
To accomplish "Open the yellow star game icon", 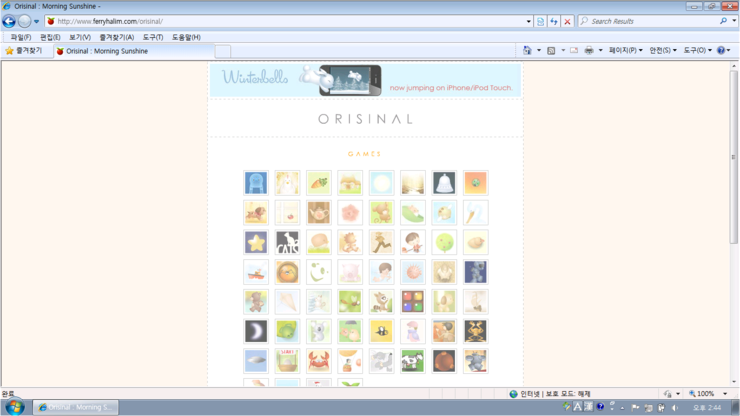I will (256, 242).
